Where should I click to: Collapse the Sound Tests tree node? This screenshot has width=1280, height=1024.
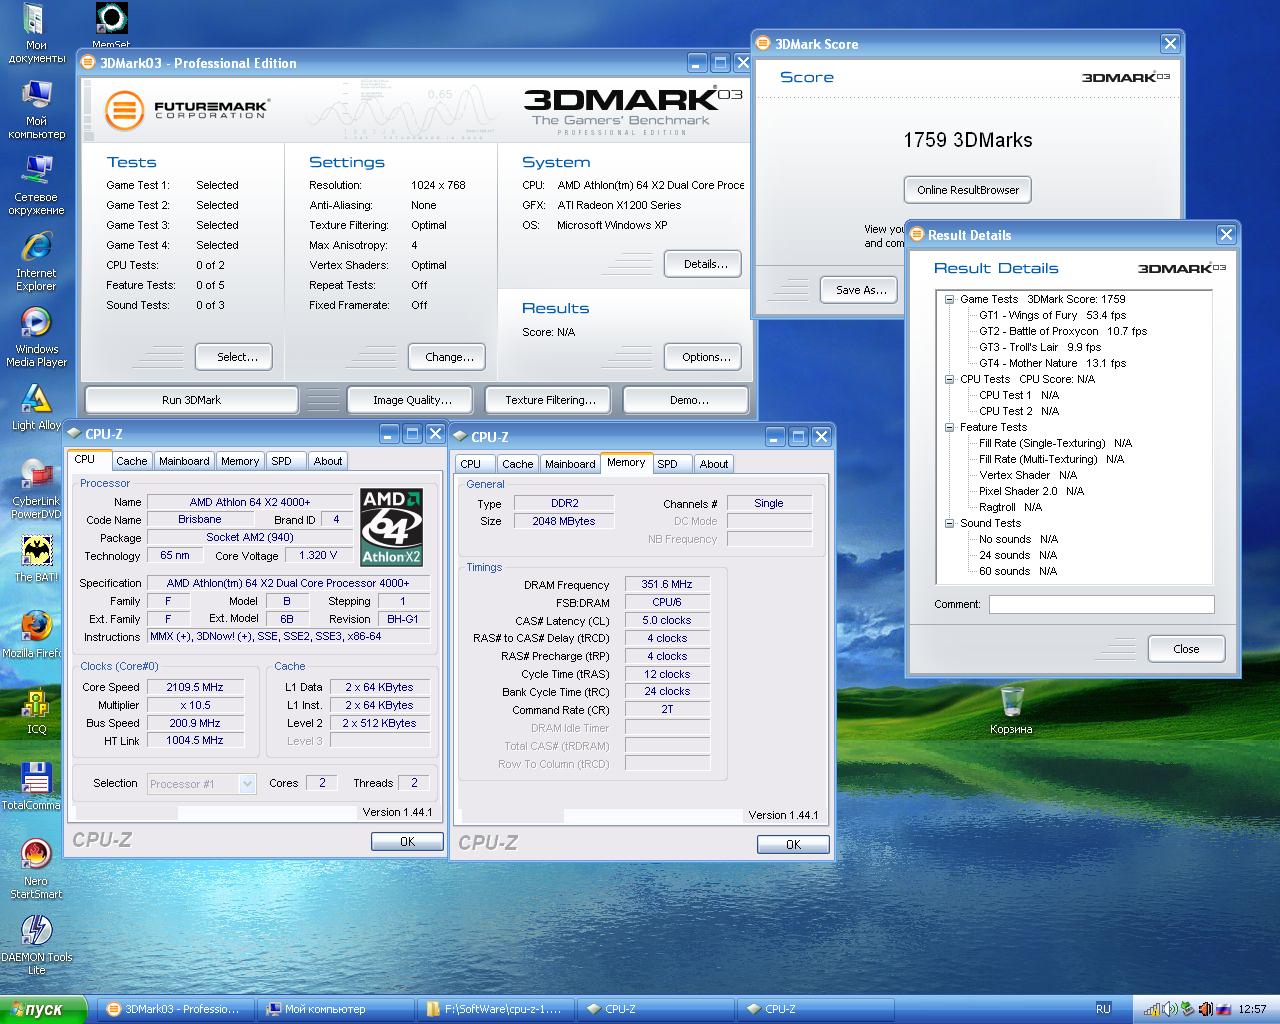tap(949, 523)
